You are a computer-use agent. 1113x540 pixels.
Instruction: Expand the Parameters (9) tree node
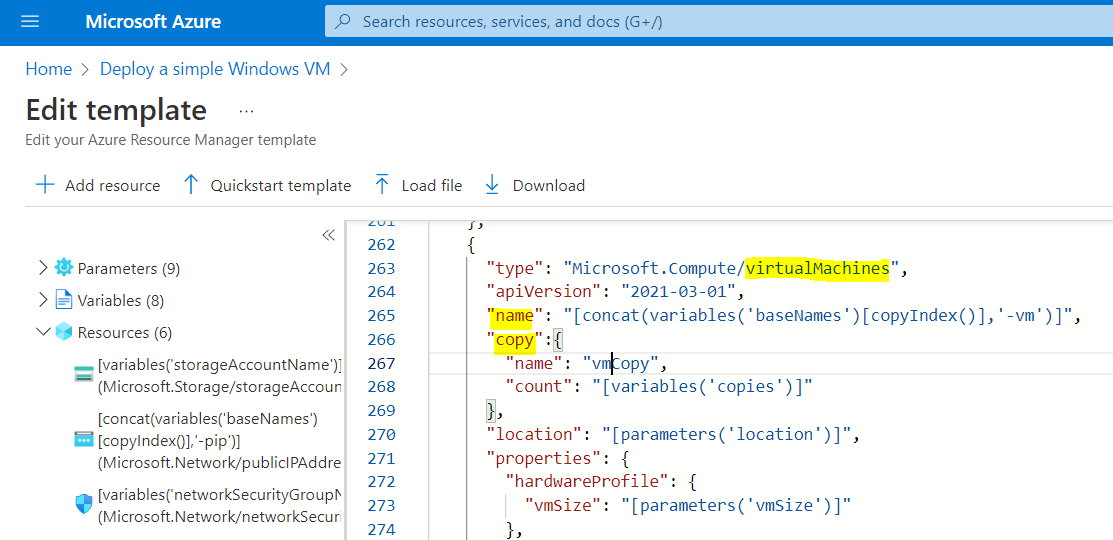(x=42, y=268)
